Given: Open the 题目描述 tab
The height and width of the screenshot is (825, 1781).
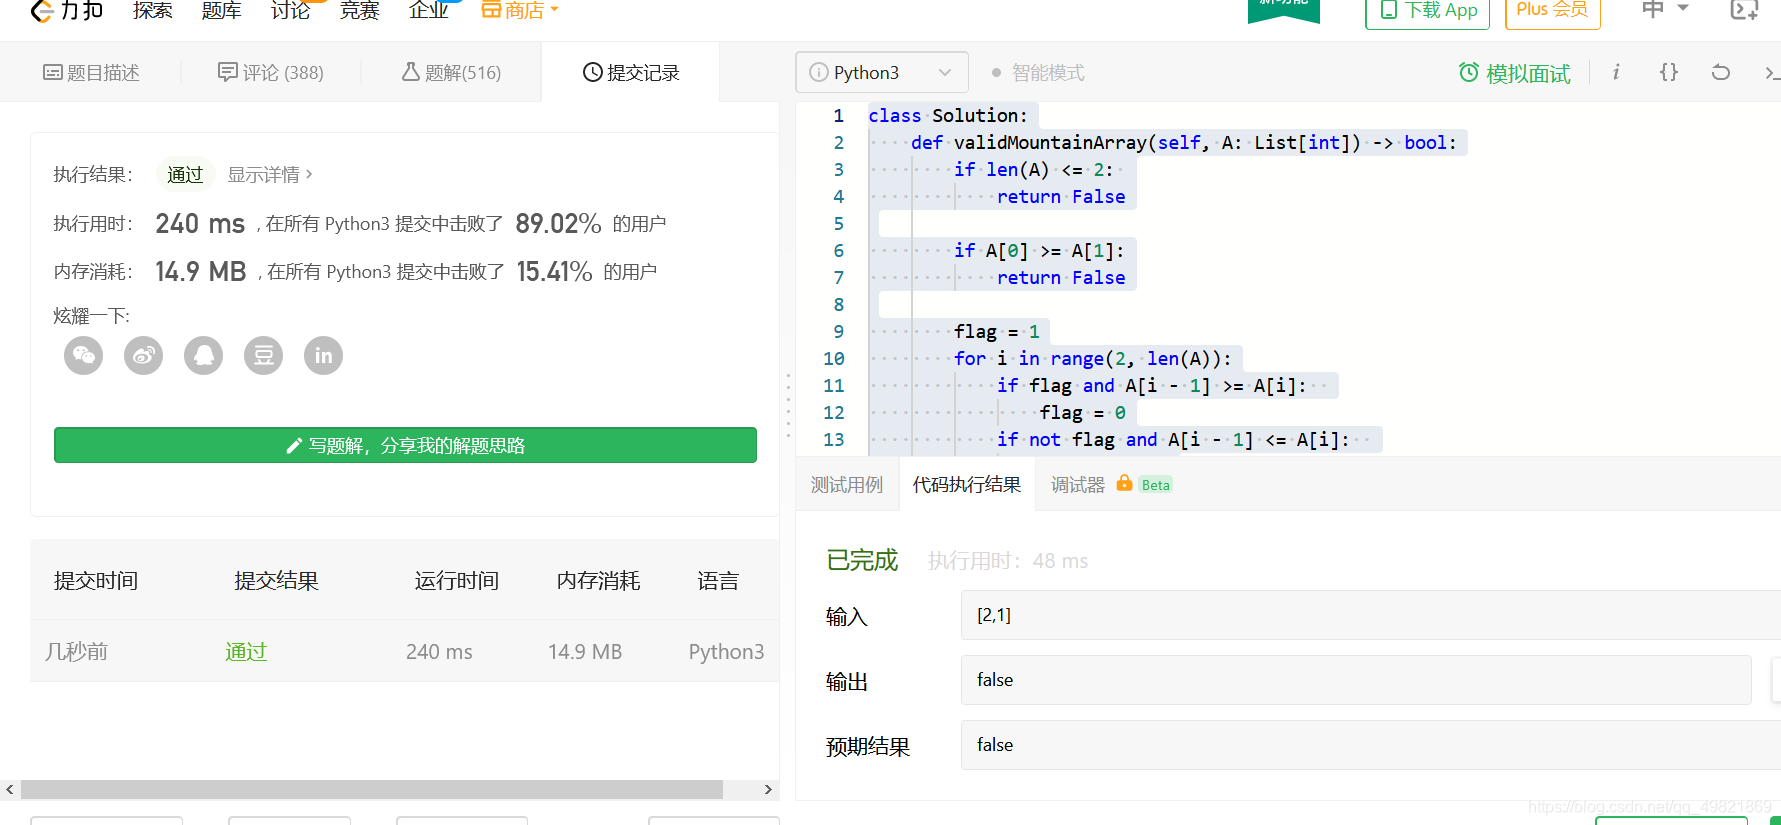Looking at the screenshot, I should tap(91, 73).
